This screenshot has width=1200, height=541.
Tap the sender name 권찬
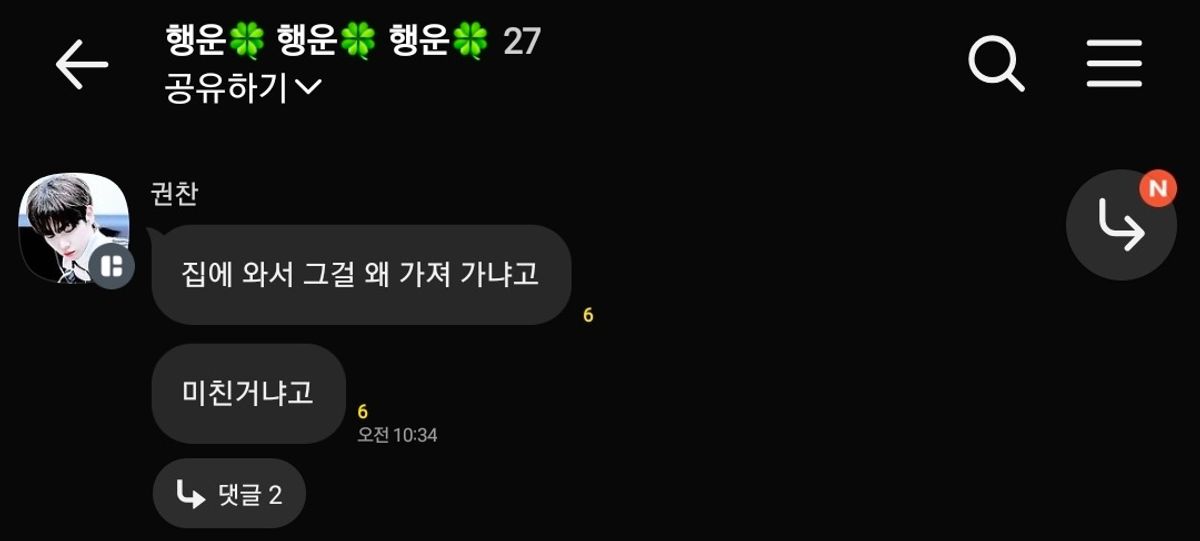tap(173, 194)
